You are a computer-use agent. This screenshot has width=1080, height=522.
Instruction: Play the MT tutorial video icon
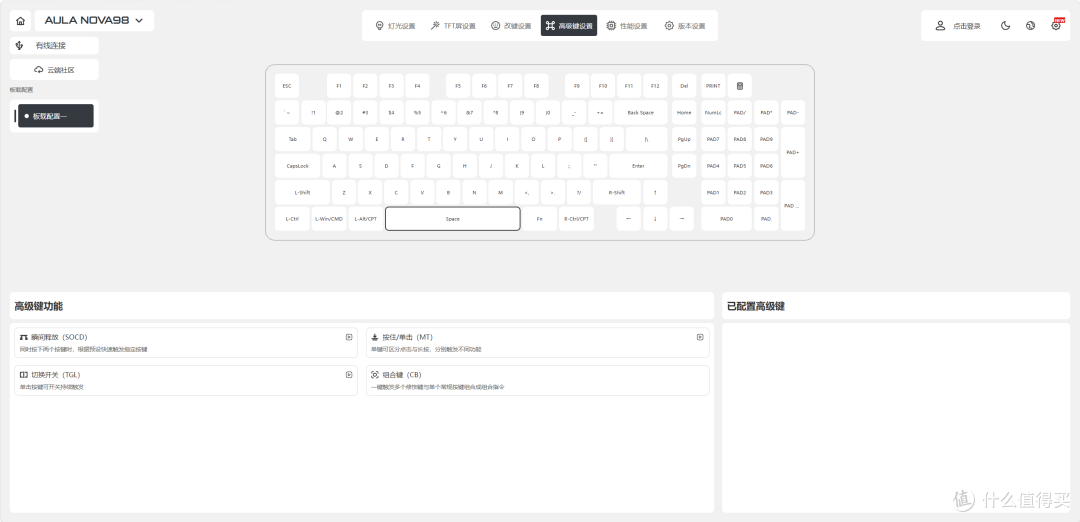[x=700, y=337]
